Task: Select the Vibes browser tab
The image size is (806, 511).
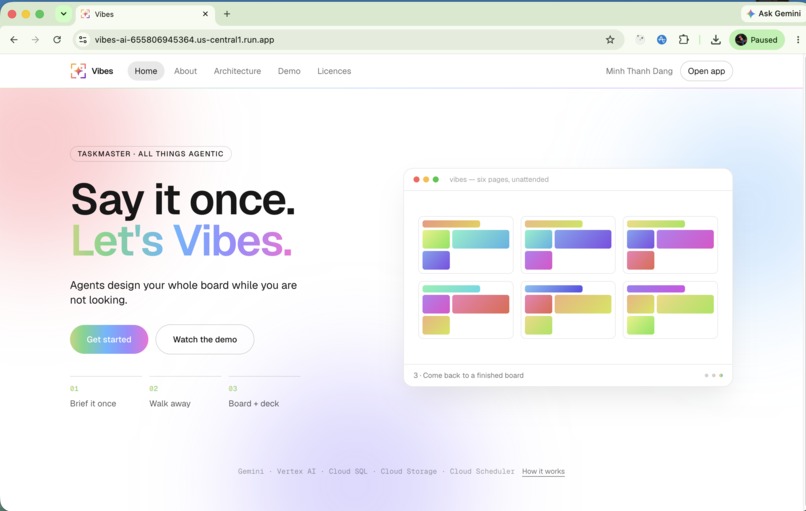Action: (145, 14)
